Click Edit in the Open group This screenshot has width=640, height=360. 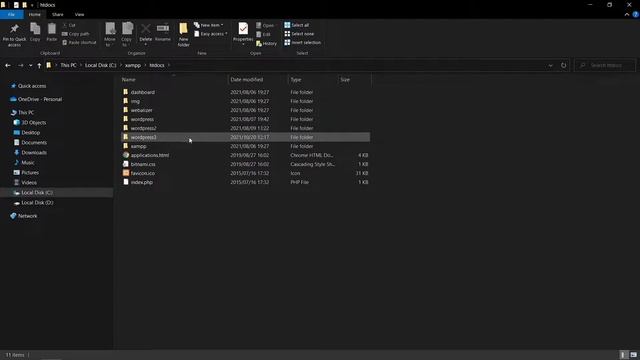[263, 34]
